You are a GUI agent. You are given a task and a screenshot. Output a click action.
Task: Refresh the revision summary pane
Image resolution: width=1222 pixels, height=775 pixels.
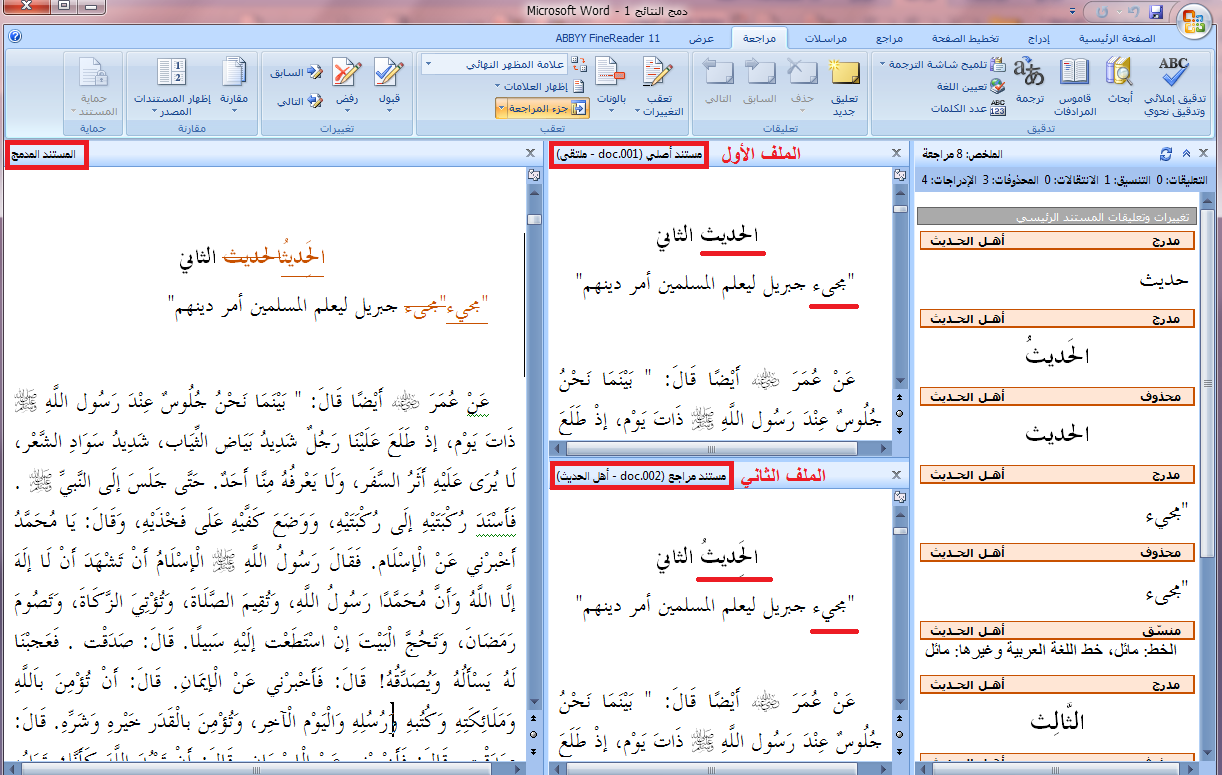click(1165, 154)
